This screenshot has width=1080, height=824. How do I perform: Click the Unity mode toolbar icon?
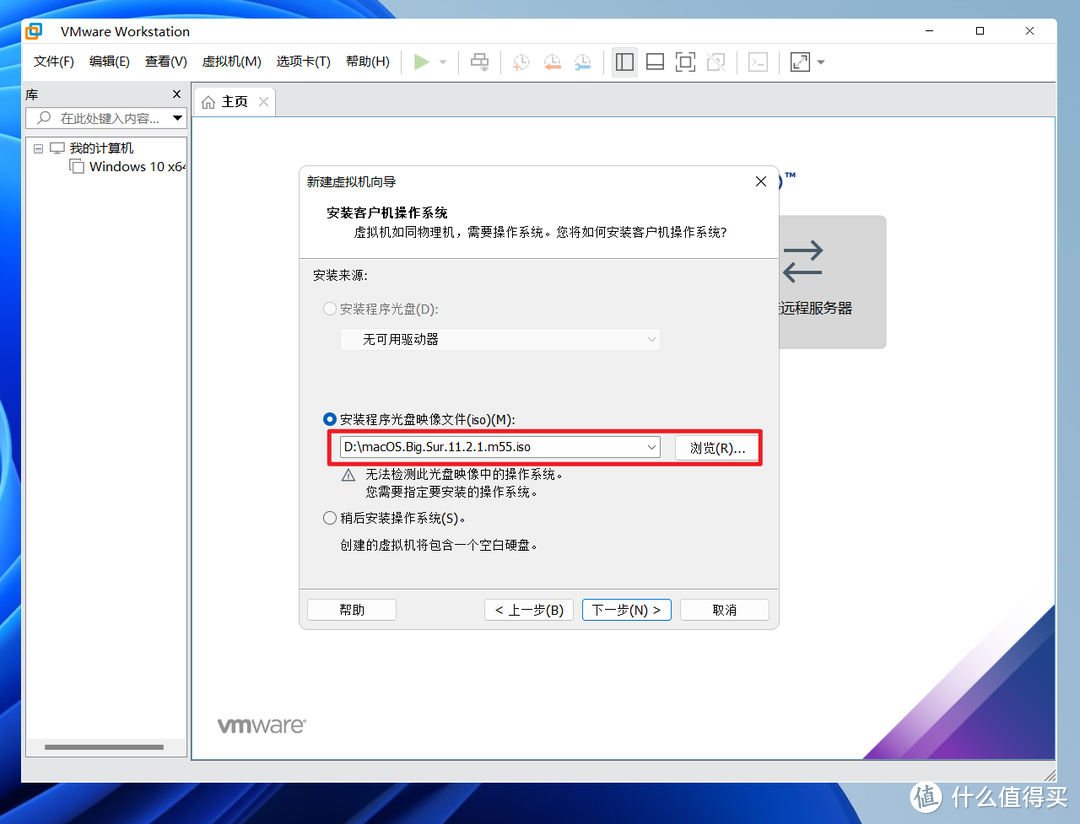[x=716, y=62]
